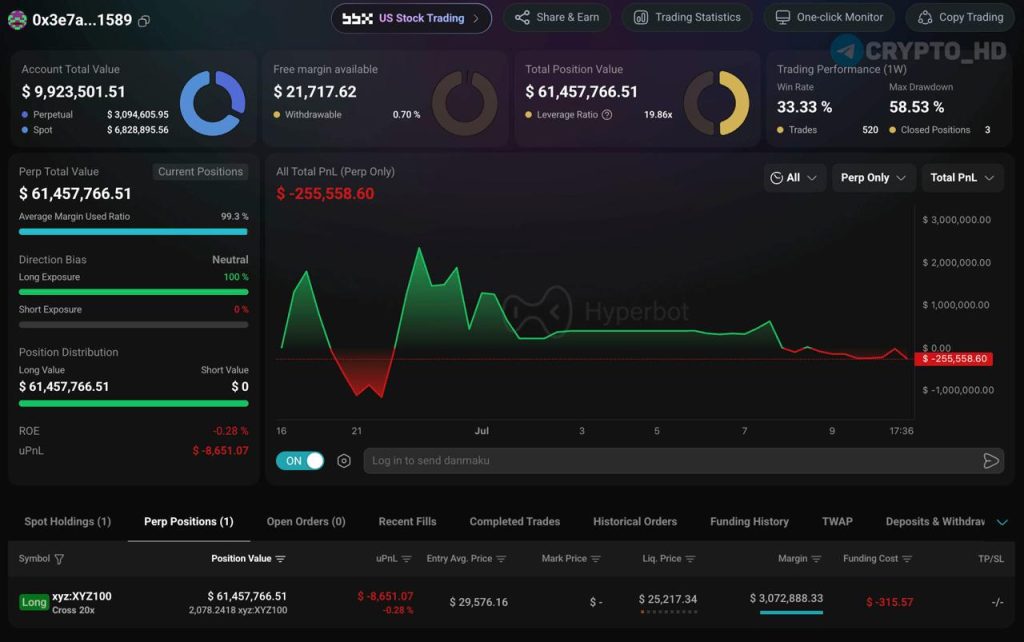The height and width of the screenshot is (642, 1024).
Task: Sort by Liq. Price column icon
Action: click(690, 559)
